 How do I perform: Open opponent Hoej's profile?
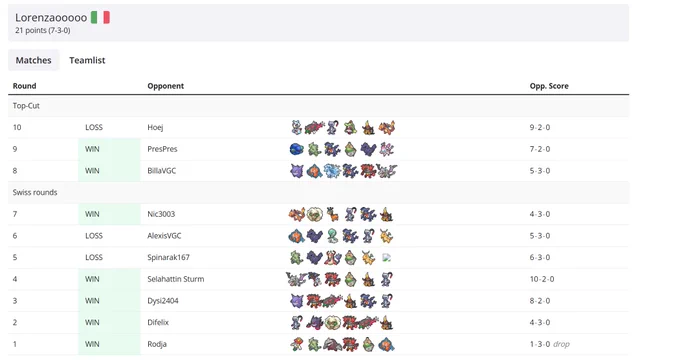(x=155, y=127)
